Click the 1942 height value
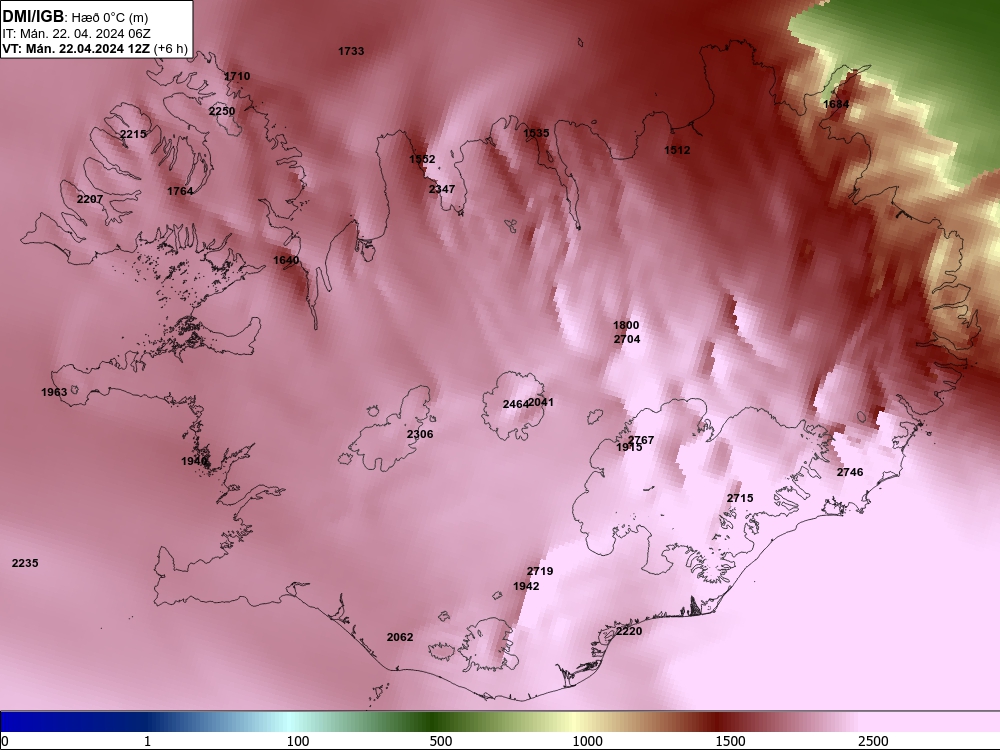 (526, 585)
